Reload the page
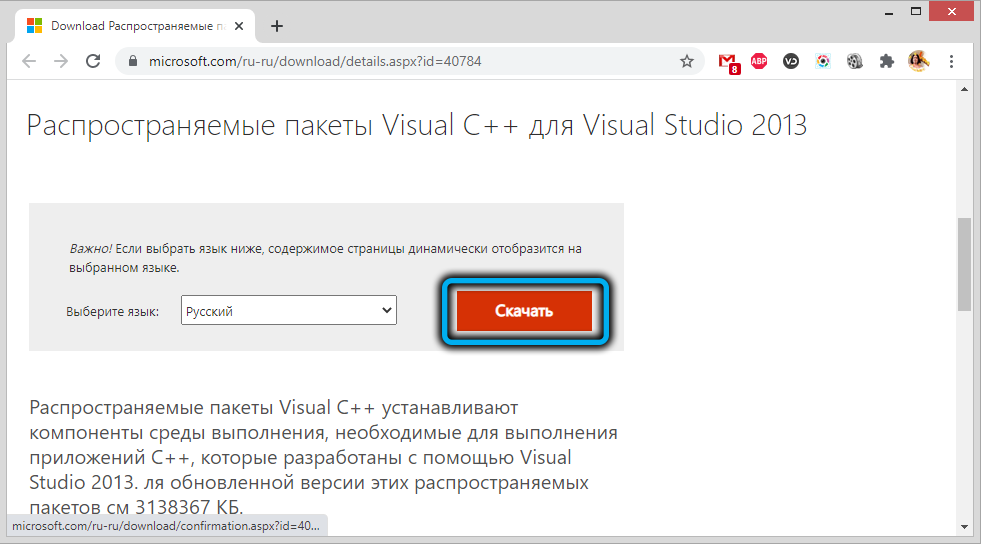The width and height of the screenshot is (981, 544). coord(93,61)
